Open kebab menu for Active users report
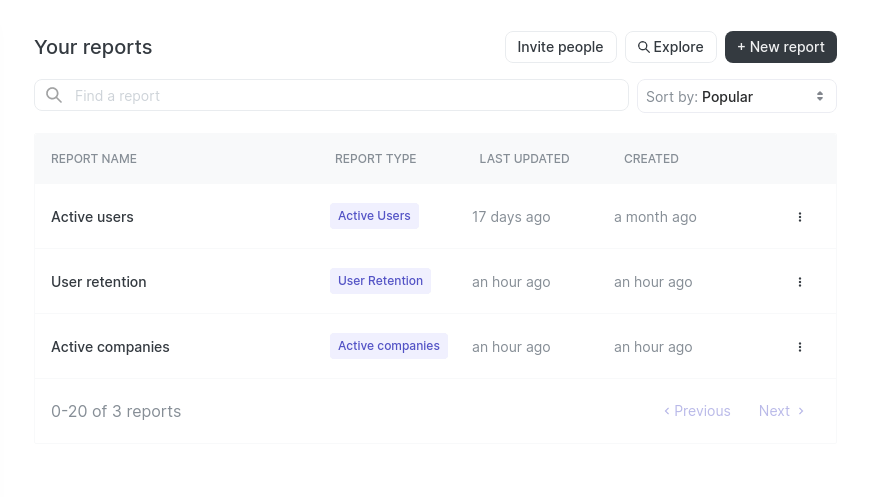 (x=800, y=217)
